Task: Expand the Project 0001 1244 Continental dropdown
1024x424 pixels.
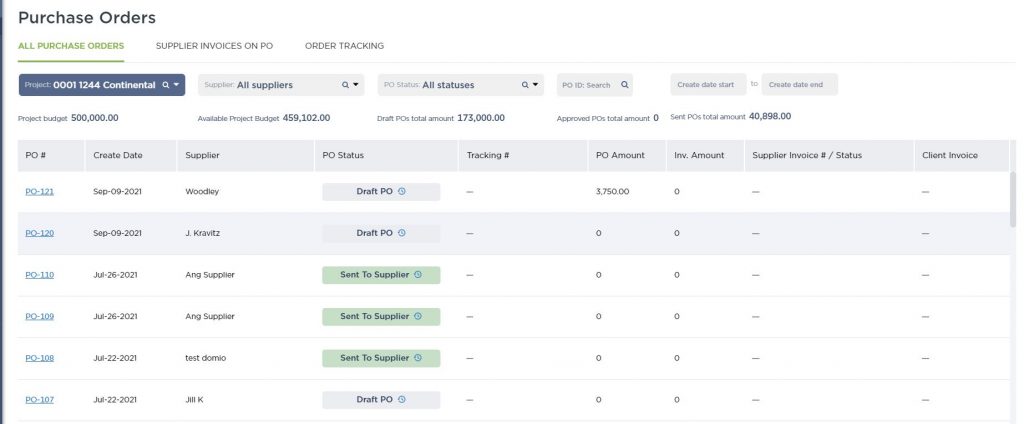Action: 177,85
